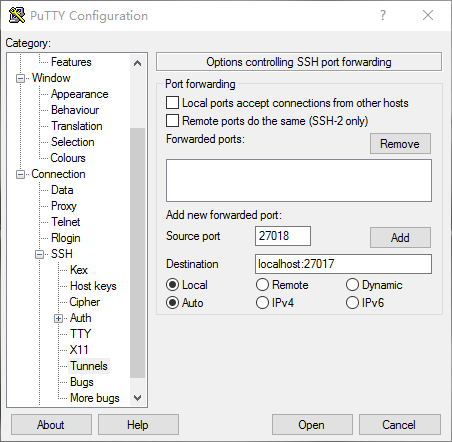Screen dimensions: 452x442
Task: Select the IPv4 radio button
Action: (262, 303)
